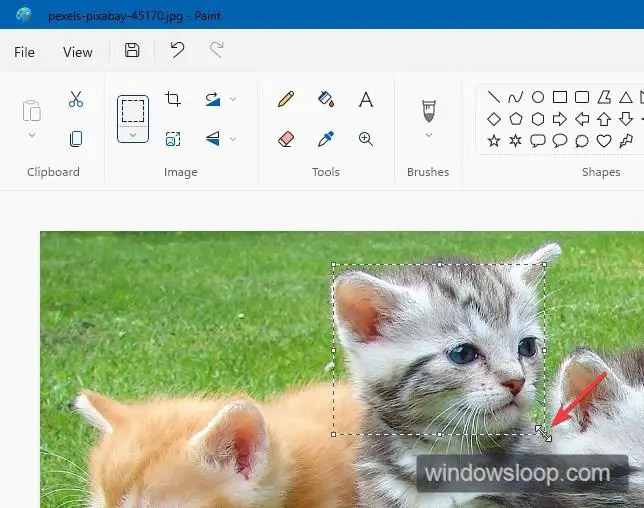
Task: Expand the Brushes dropdown chevron
Action: (x=428, y=135)
